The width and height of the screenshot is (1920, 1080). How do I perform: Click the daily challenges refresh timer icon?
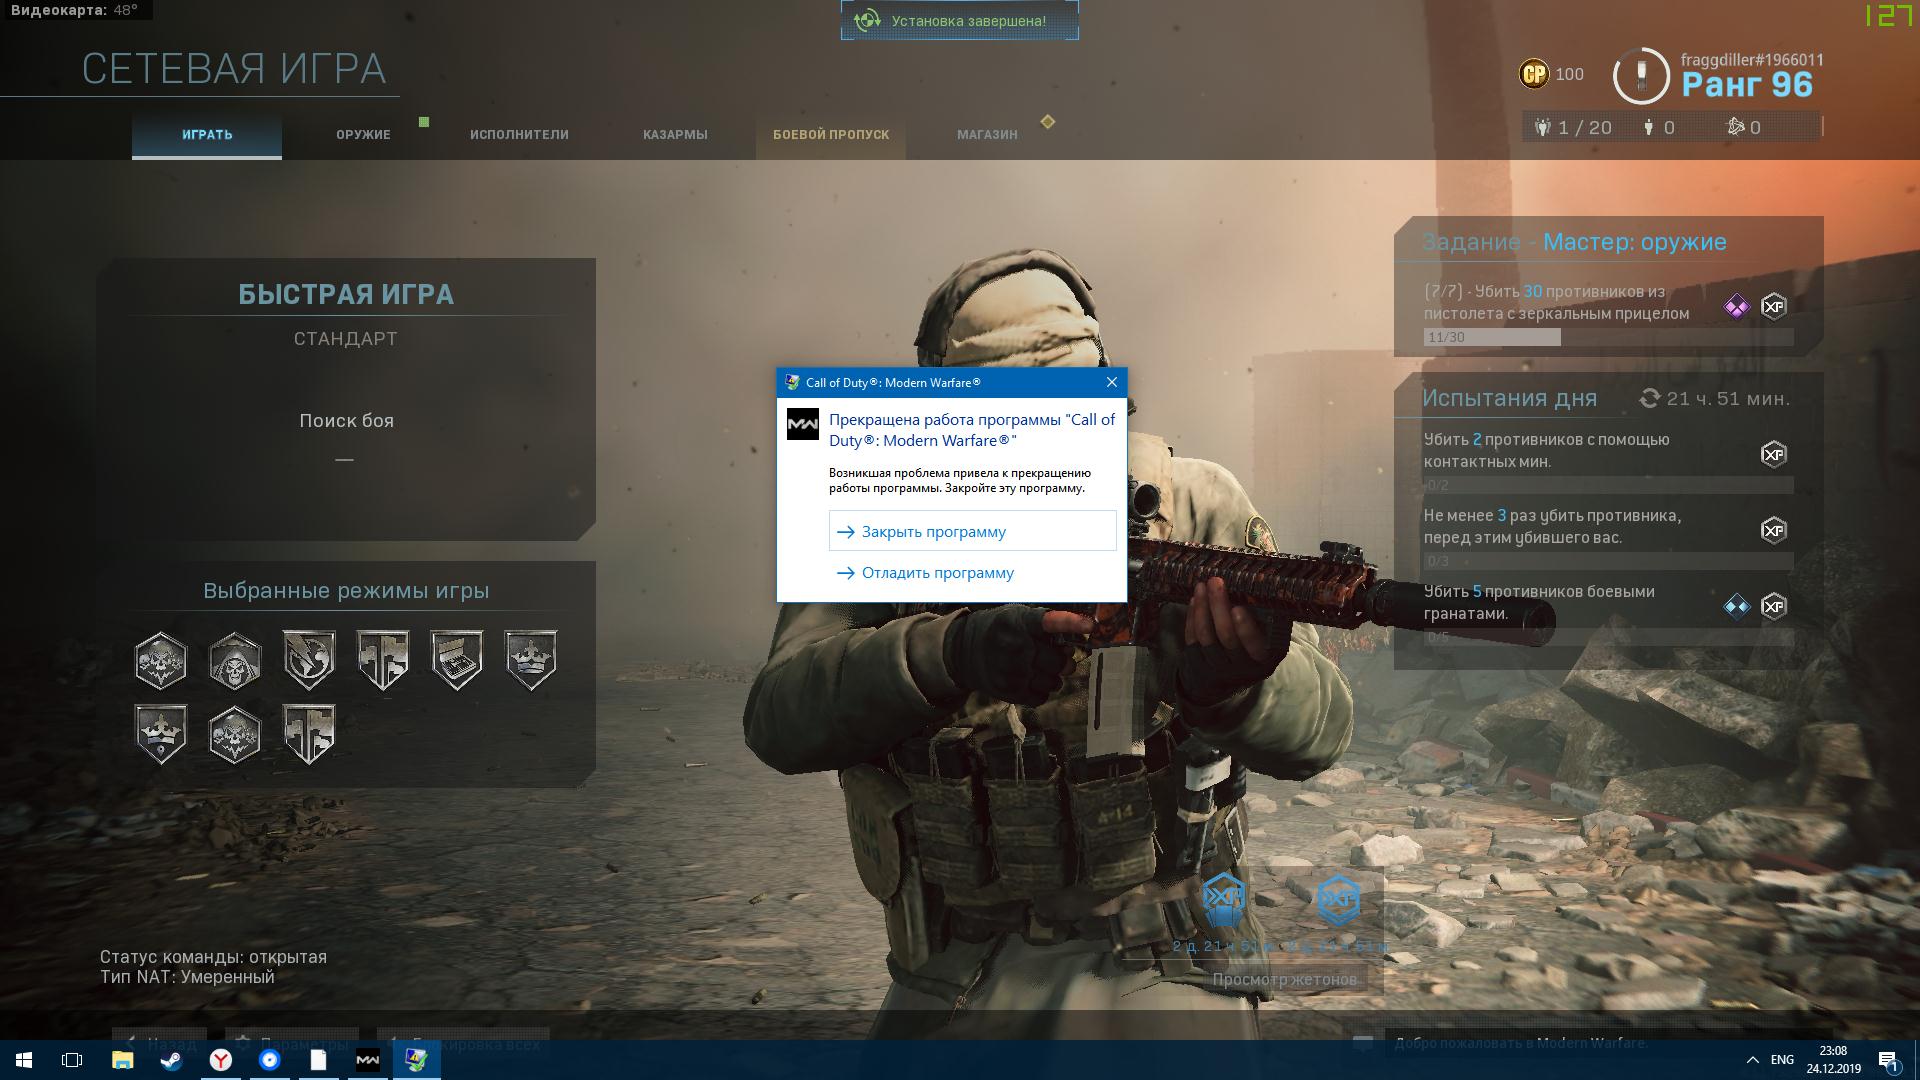(x=1648, y=399)
